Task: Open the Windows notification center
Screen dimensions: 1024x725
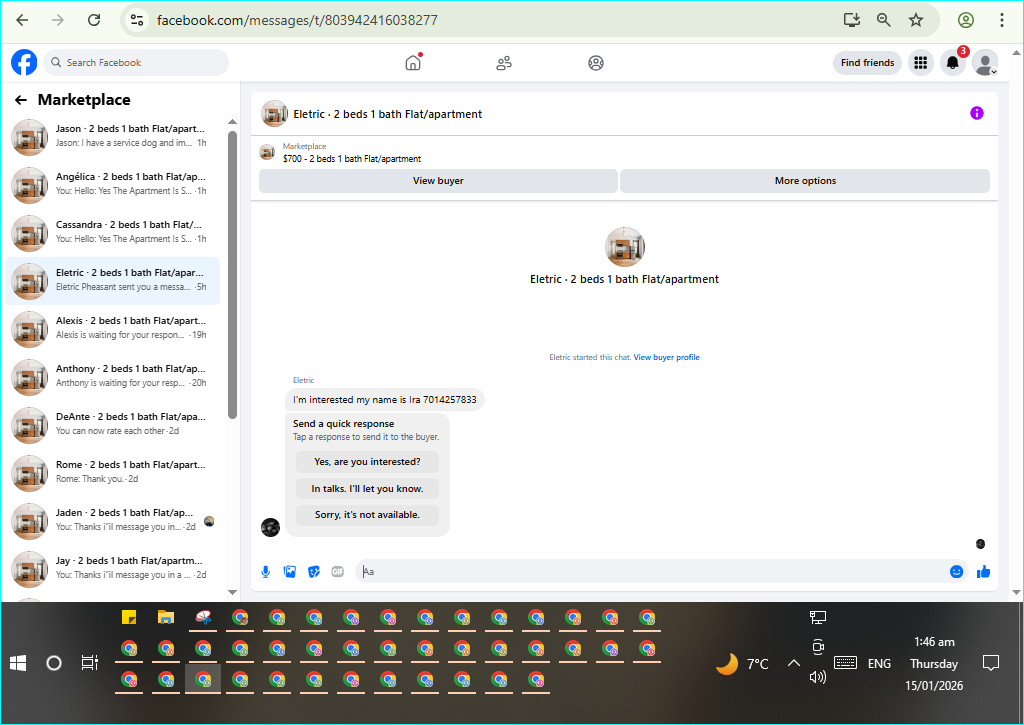Action: tap(991, 664)
